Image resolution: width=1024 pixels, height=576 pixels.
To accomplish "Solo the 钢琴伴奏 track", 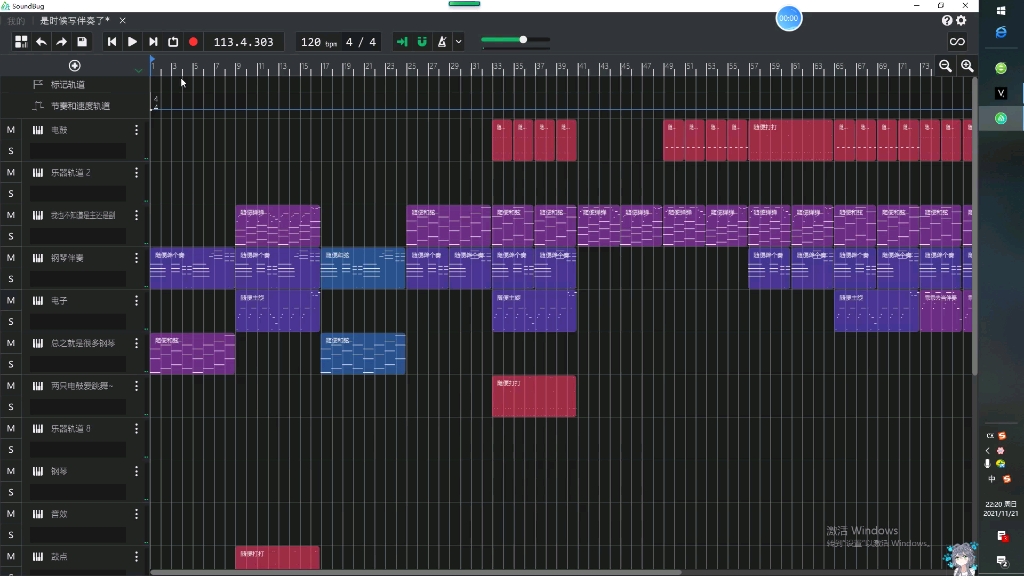I will coord(10,279).
